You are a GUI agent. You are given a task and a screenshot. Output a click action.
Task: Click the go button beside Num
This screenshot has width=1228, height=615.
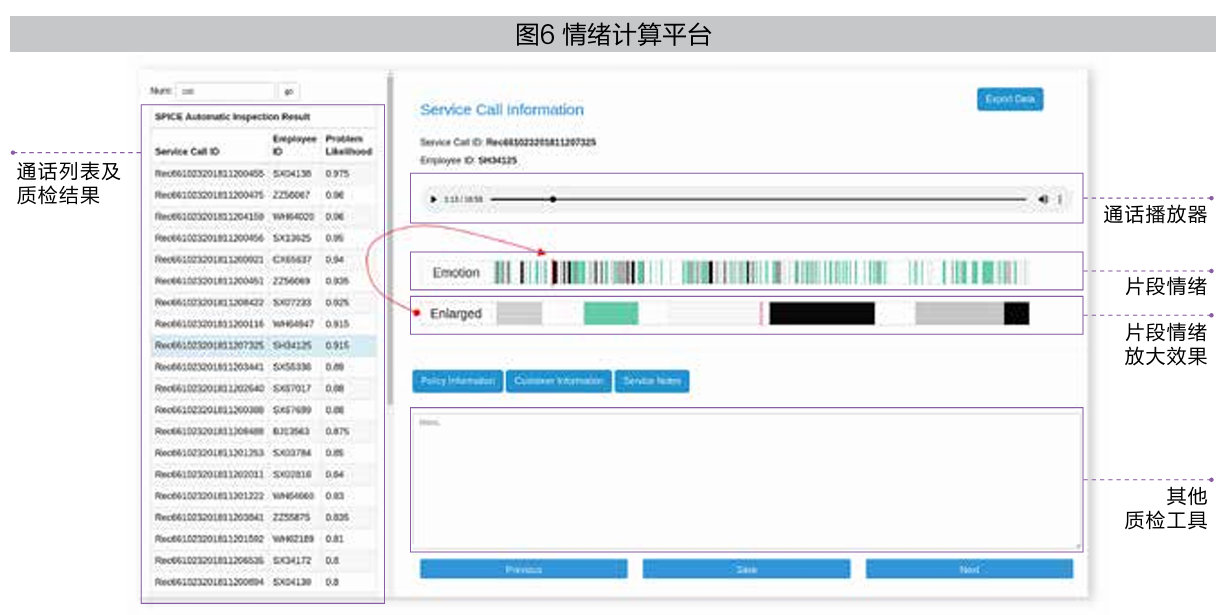coord(288,91)
